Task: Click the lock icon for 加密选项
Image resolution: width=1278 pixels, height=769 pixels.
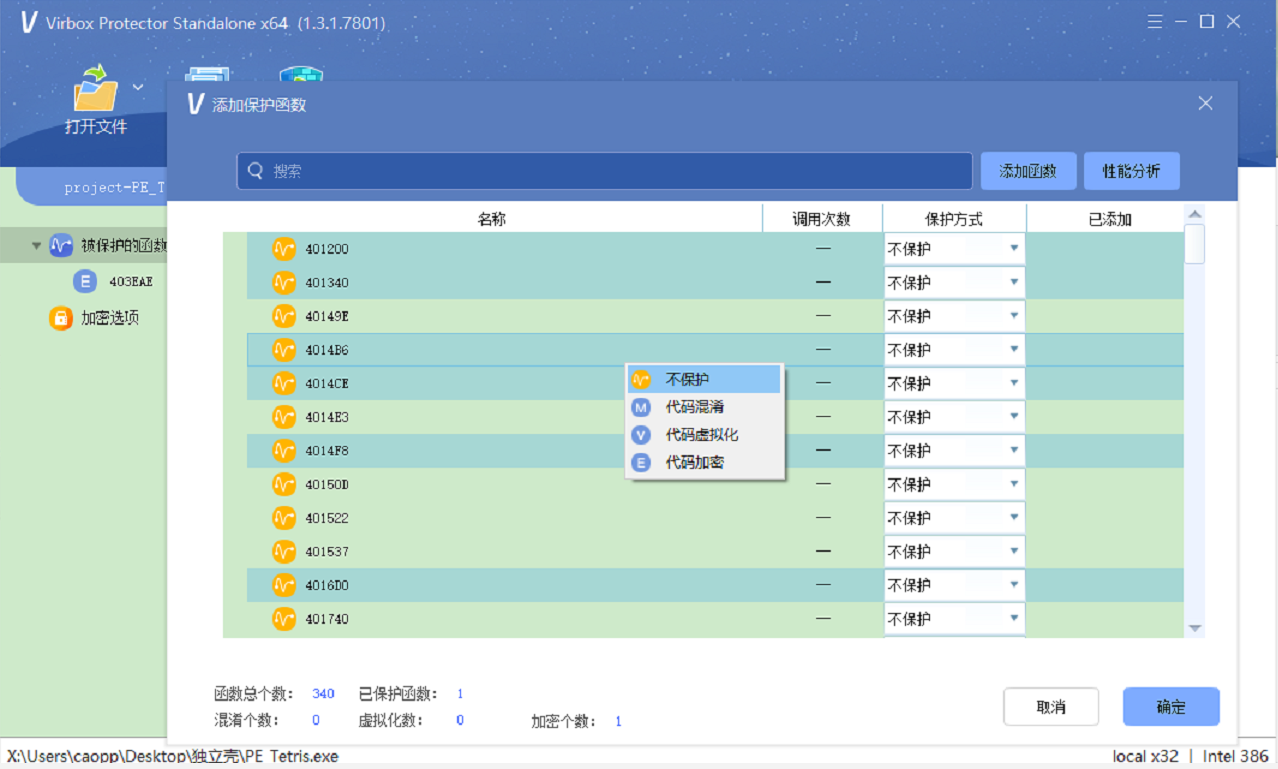Action: click(61, 318)
